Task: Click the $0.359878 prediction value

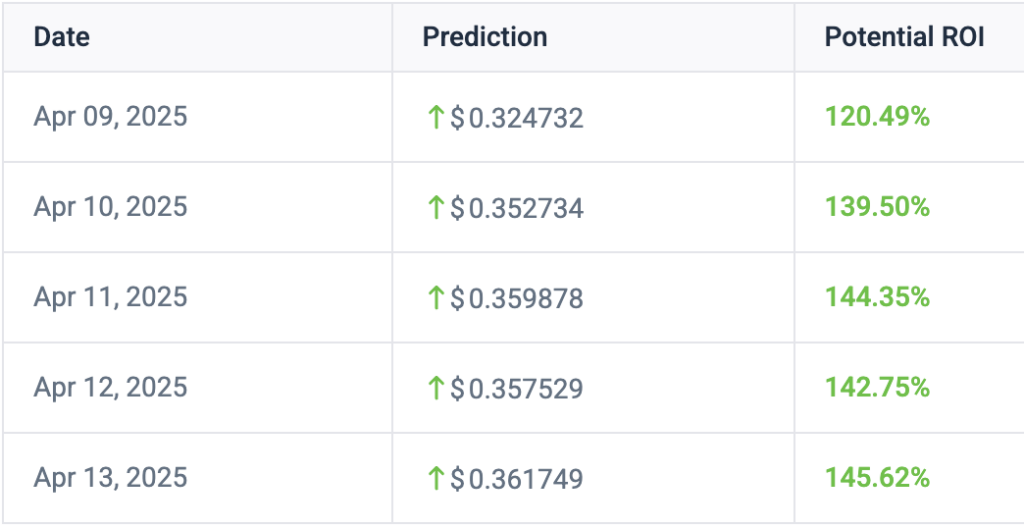Action: coord(517,299)
